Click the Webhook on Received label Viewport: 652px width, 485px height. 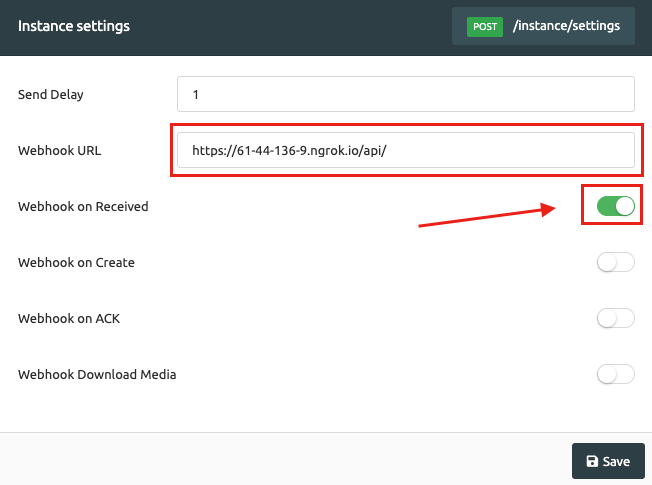[x=83, y=207]
